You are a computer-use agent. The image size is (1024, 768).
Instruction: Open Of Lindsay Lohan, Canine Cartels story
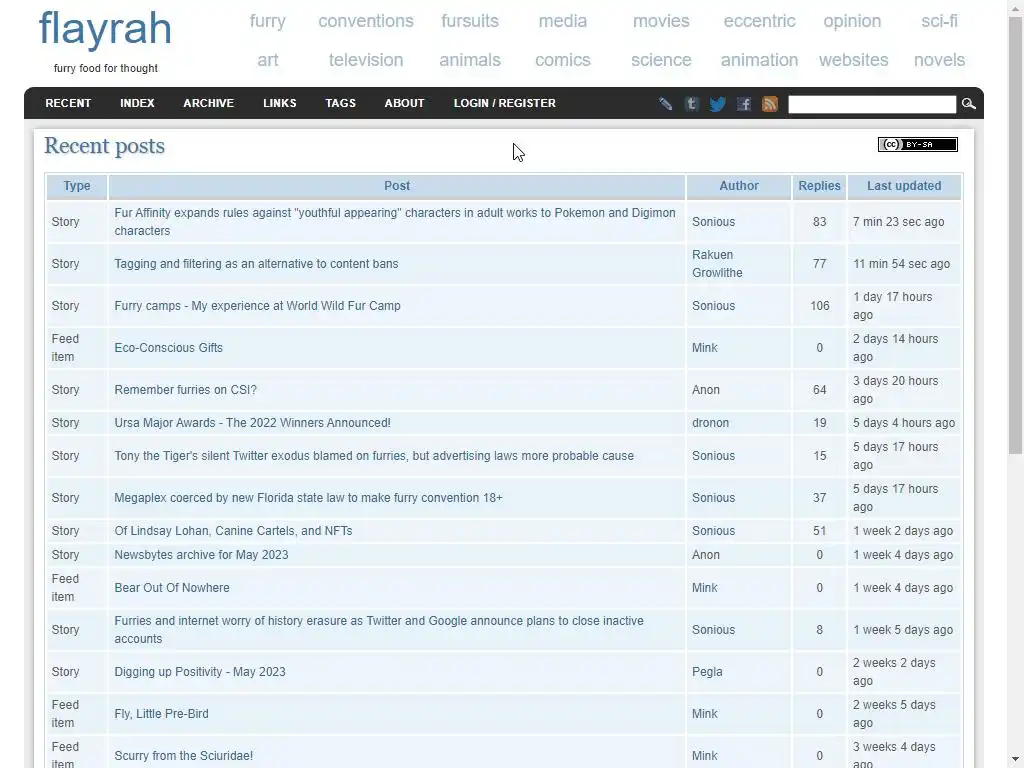coord(233,531)
